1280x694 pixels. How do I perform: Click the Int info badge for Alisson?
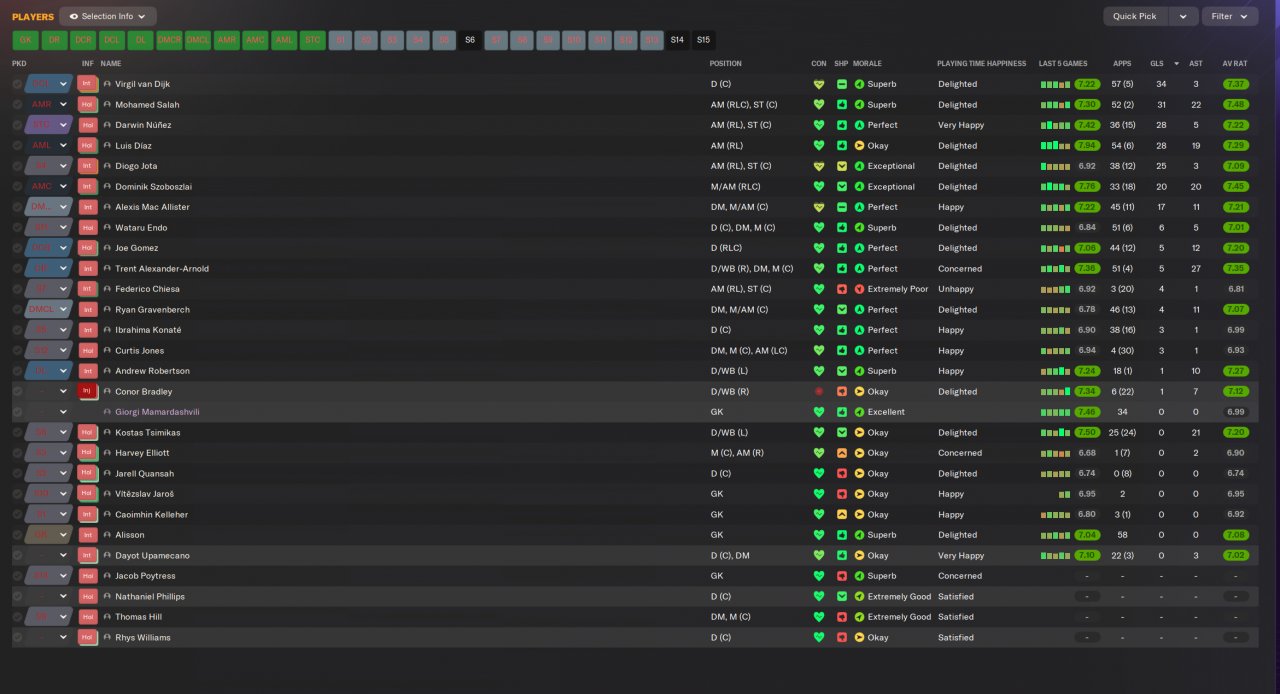(x=88, y=535)
